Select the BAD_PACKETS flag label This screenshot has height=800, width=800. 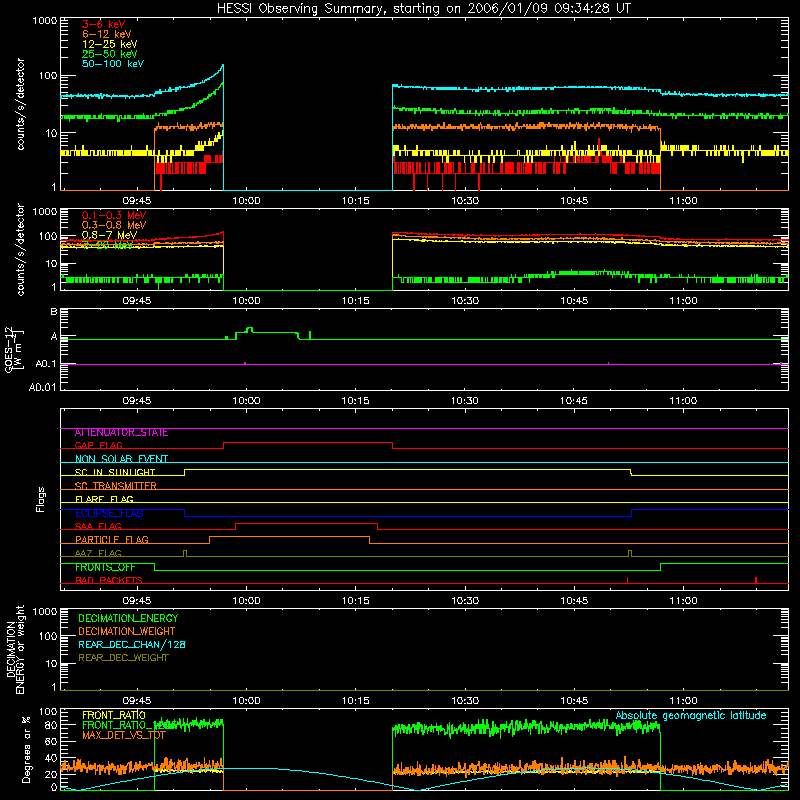point(109,580)
